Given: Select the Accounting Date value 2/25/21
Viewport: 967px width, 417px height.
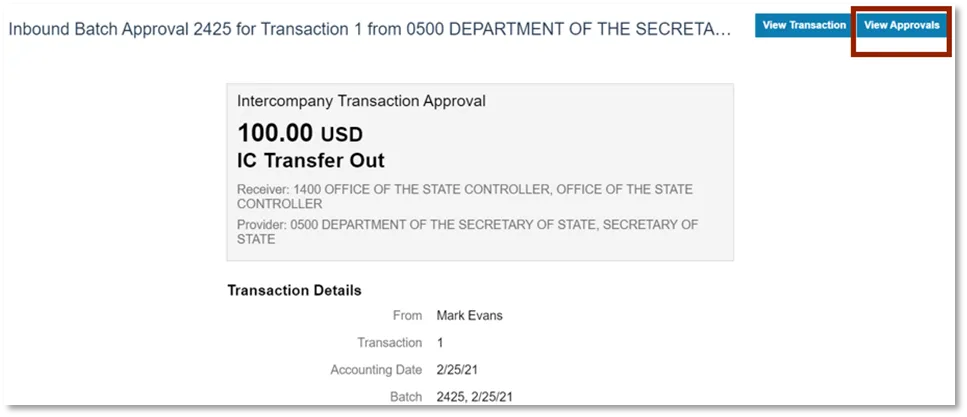Looking at the screenshot, I should [x=459, y=370].
